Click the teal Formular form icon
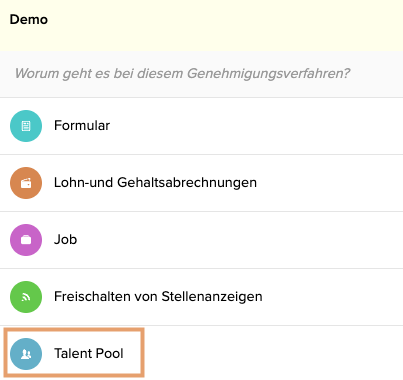 click(x=26, y=126)
